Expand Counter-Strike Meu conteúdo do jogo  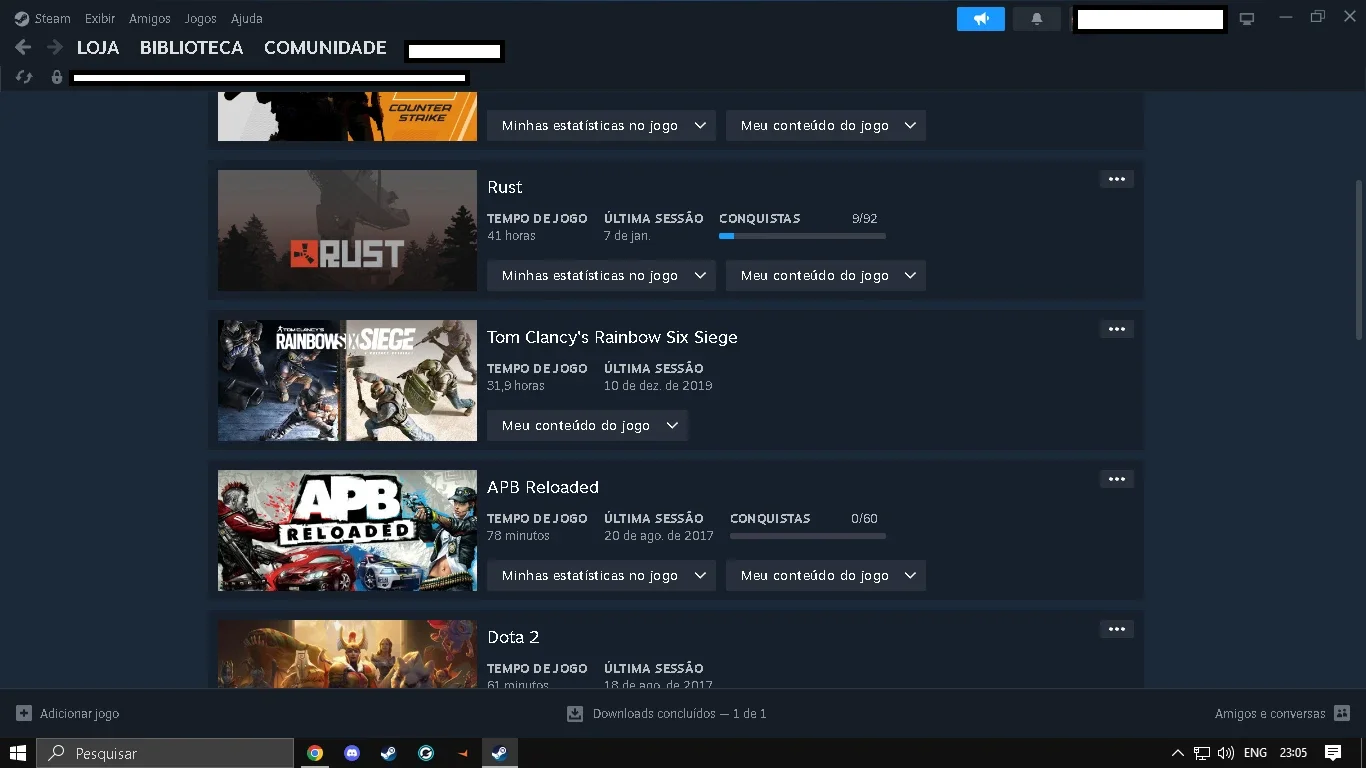tap(826, 125)
